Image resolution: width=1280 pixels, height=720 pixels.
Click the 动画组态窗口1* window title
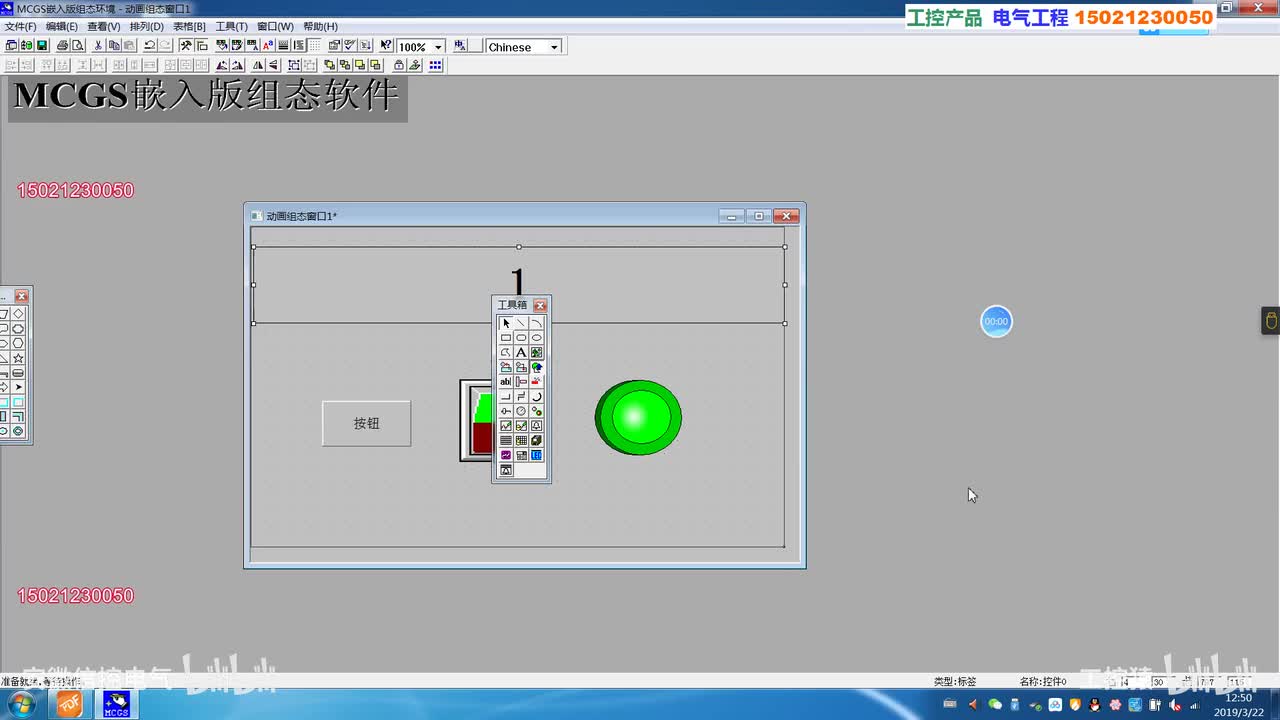coord(301,216)
